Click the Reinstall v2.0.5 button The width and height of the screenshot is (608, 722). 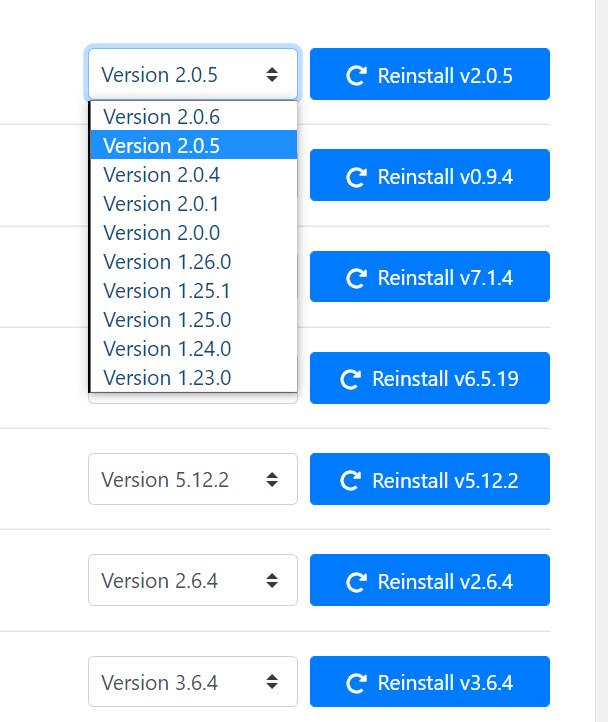coord(430,74)
